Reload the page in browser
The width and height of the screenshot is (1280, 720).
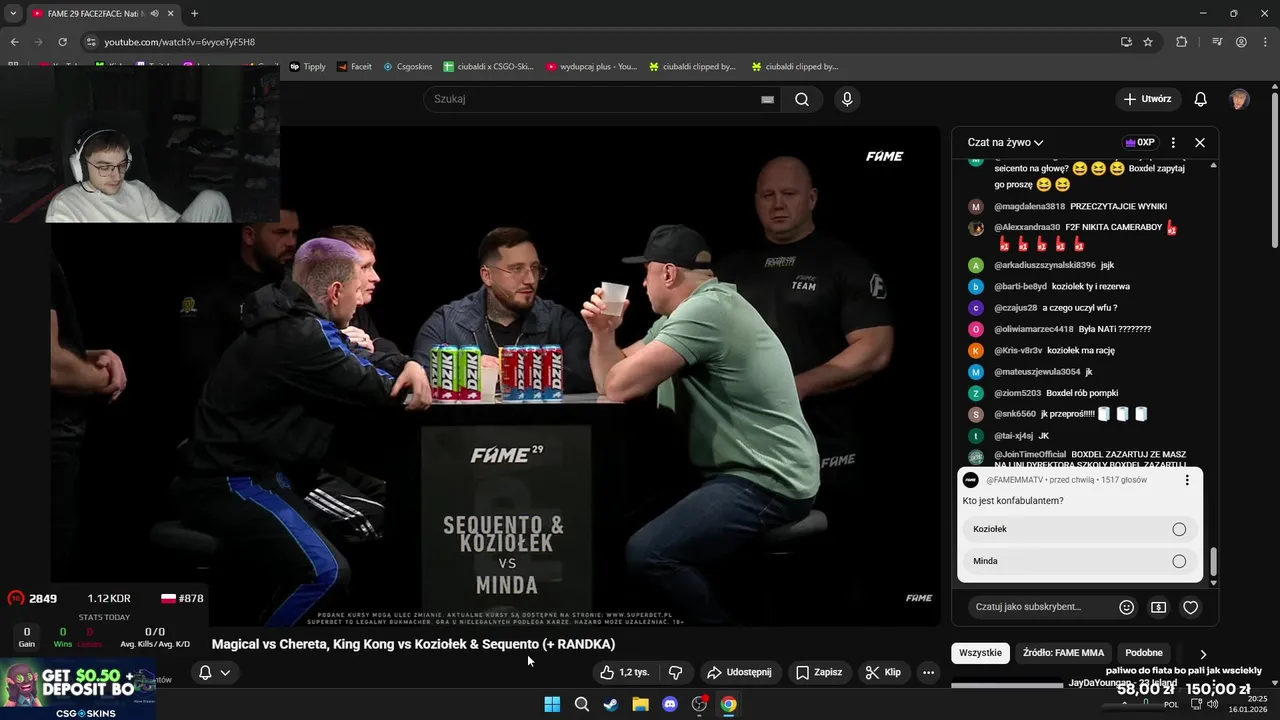pyautogui.click(x=62, y=42)
